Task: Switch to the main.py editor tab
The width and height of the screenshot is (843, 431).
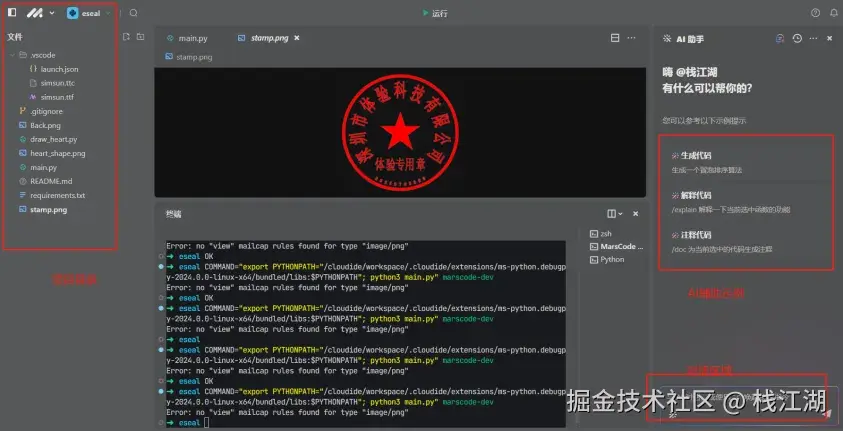Action: [187, 38]
